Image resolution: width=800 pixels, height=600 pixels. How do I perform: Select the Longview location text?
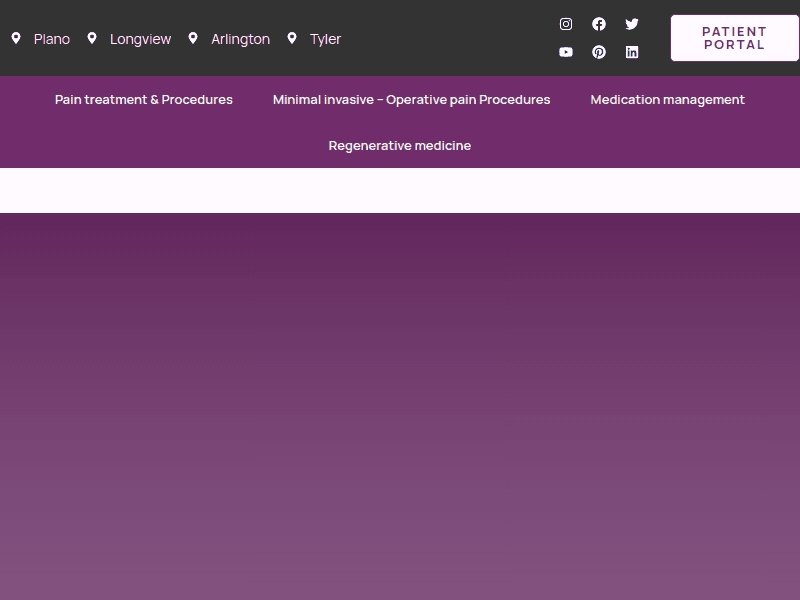click(x=140, y=39)
